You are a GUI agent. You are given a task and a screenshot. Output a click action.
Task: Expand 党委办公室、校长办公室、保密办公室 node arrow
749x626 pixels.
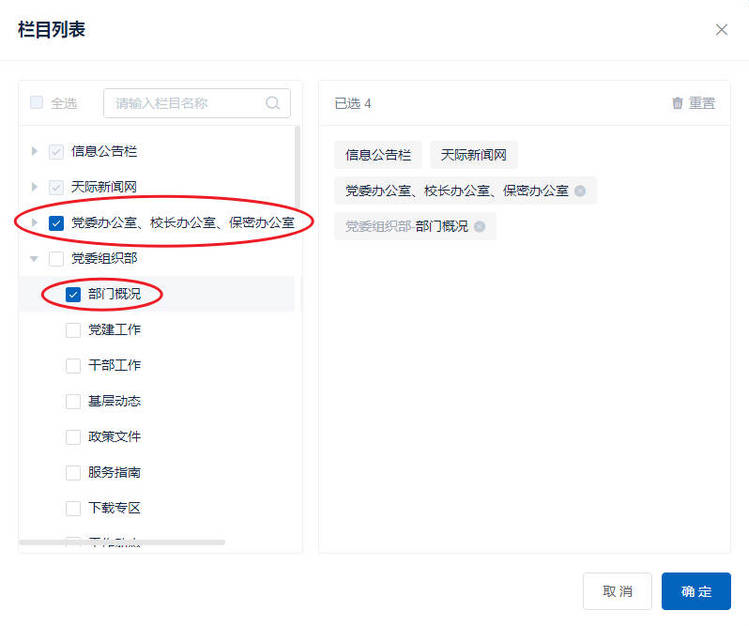[34, 223]
